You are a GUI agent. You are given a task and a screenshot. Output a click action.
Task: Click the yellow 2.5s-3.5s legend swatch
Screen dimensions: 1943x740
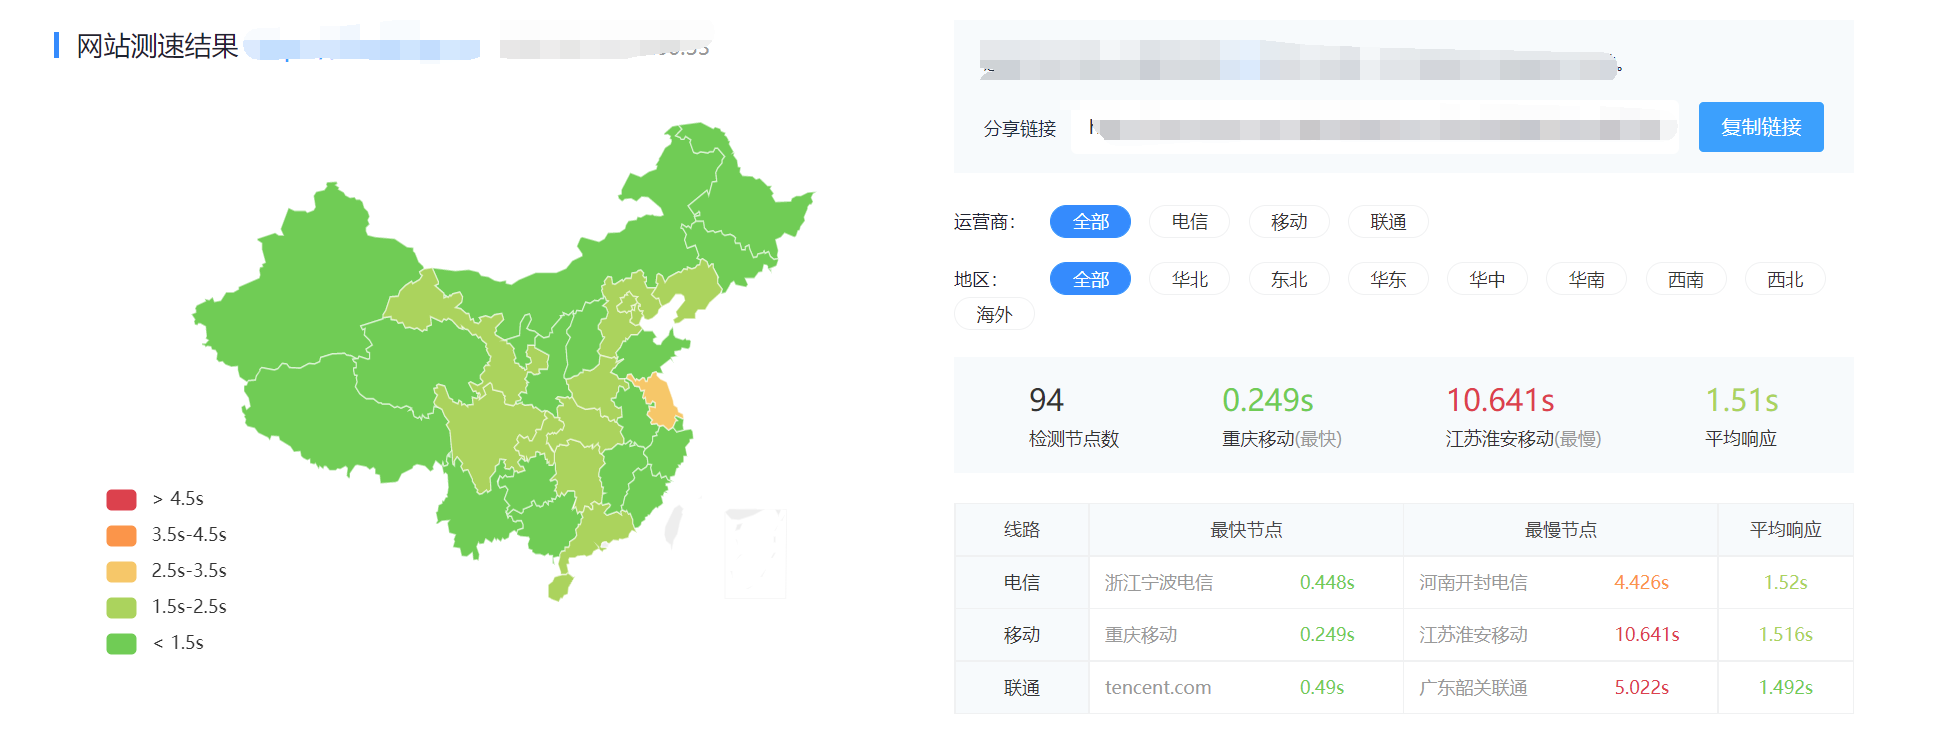click(121, 571)
